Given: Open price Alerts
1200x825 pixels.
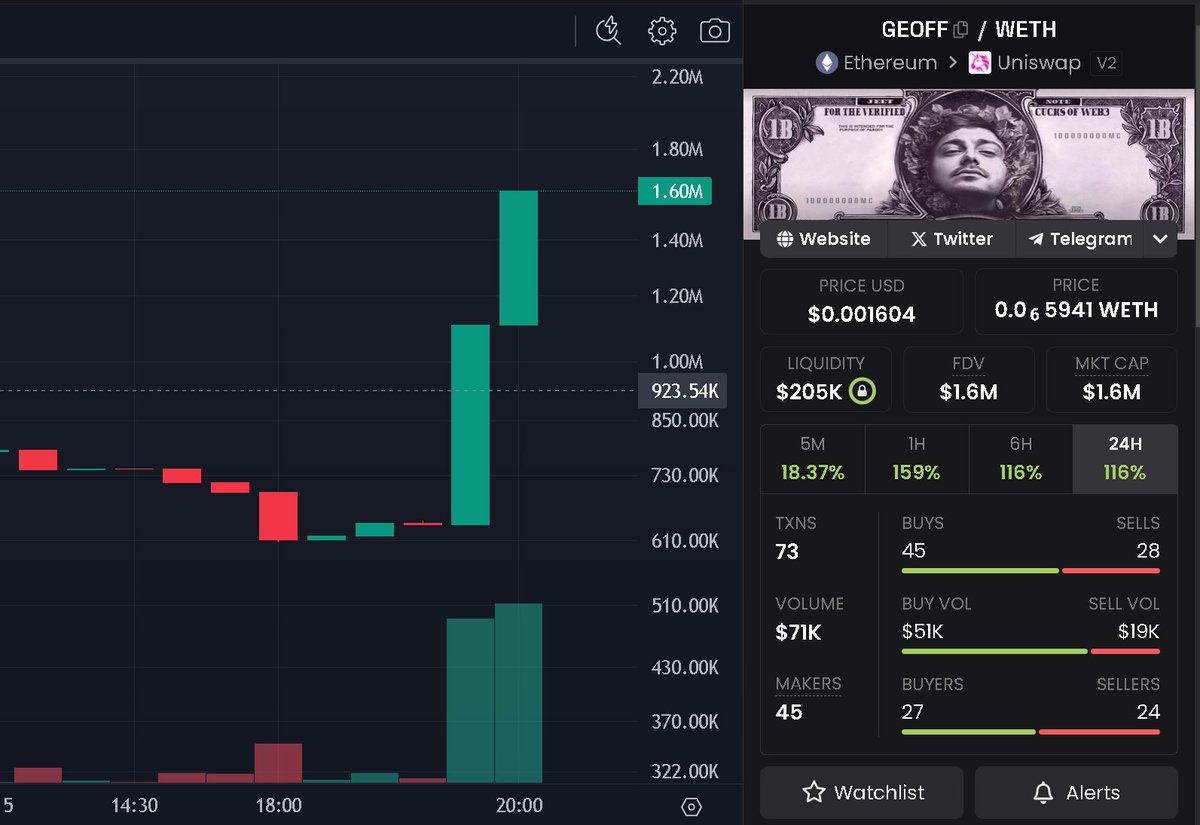Looking at the screenshot, I should point(1076,793).
